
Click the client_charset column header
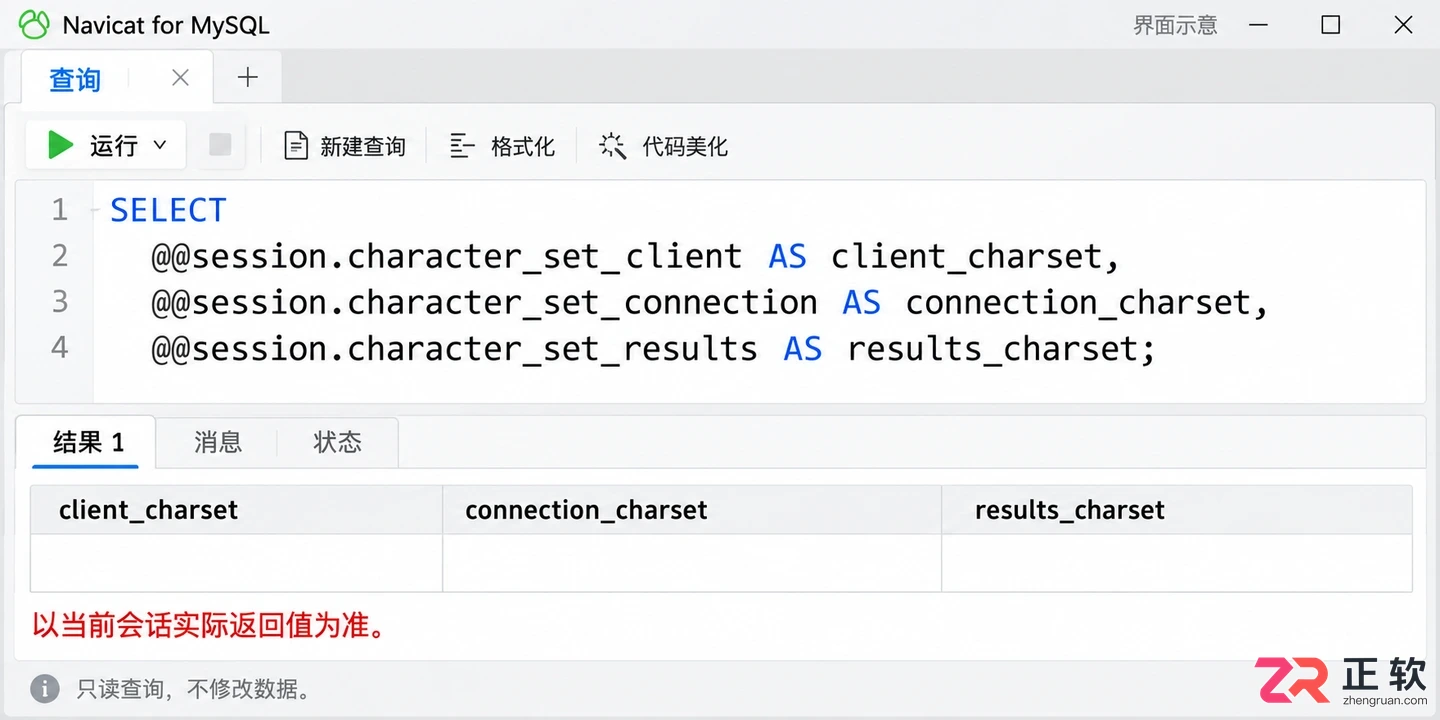coord(236,510)
